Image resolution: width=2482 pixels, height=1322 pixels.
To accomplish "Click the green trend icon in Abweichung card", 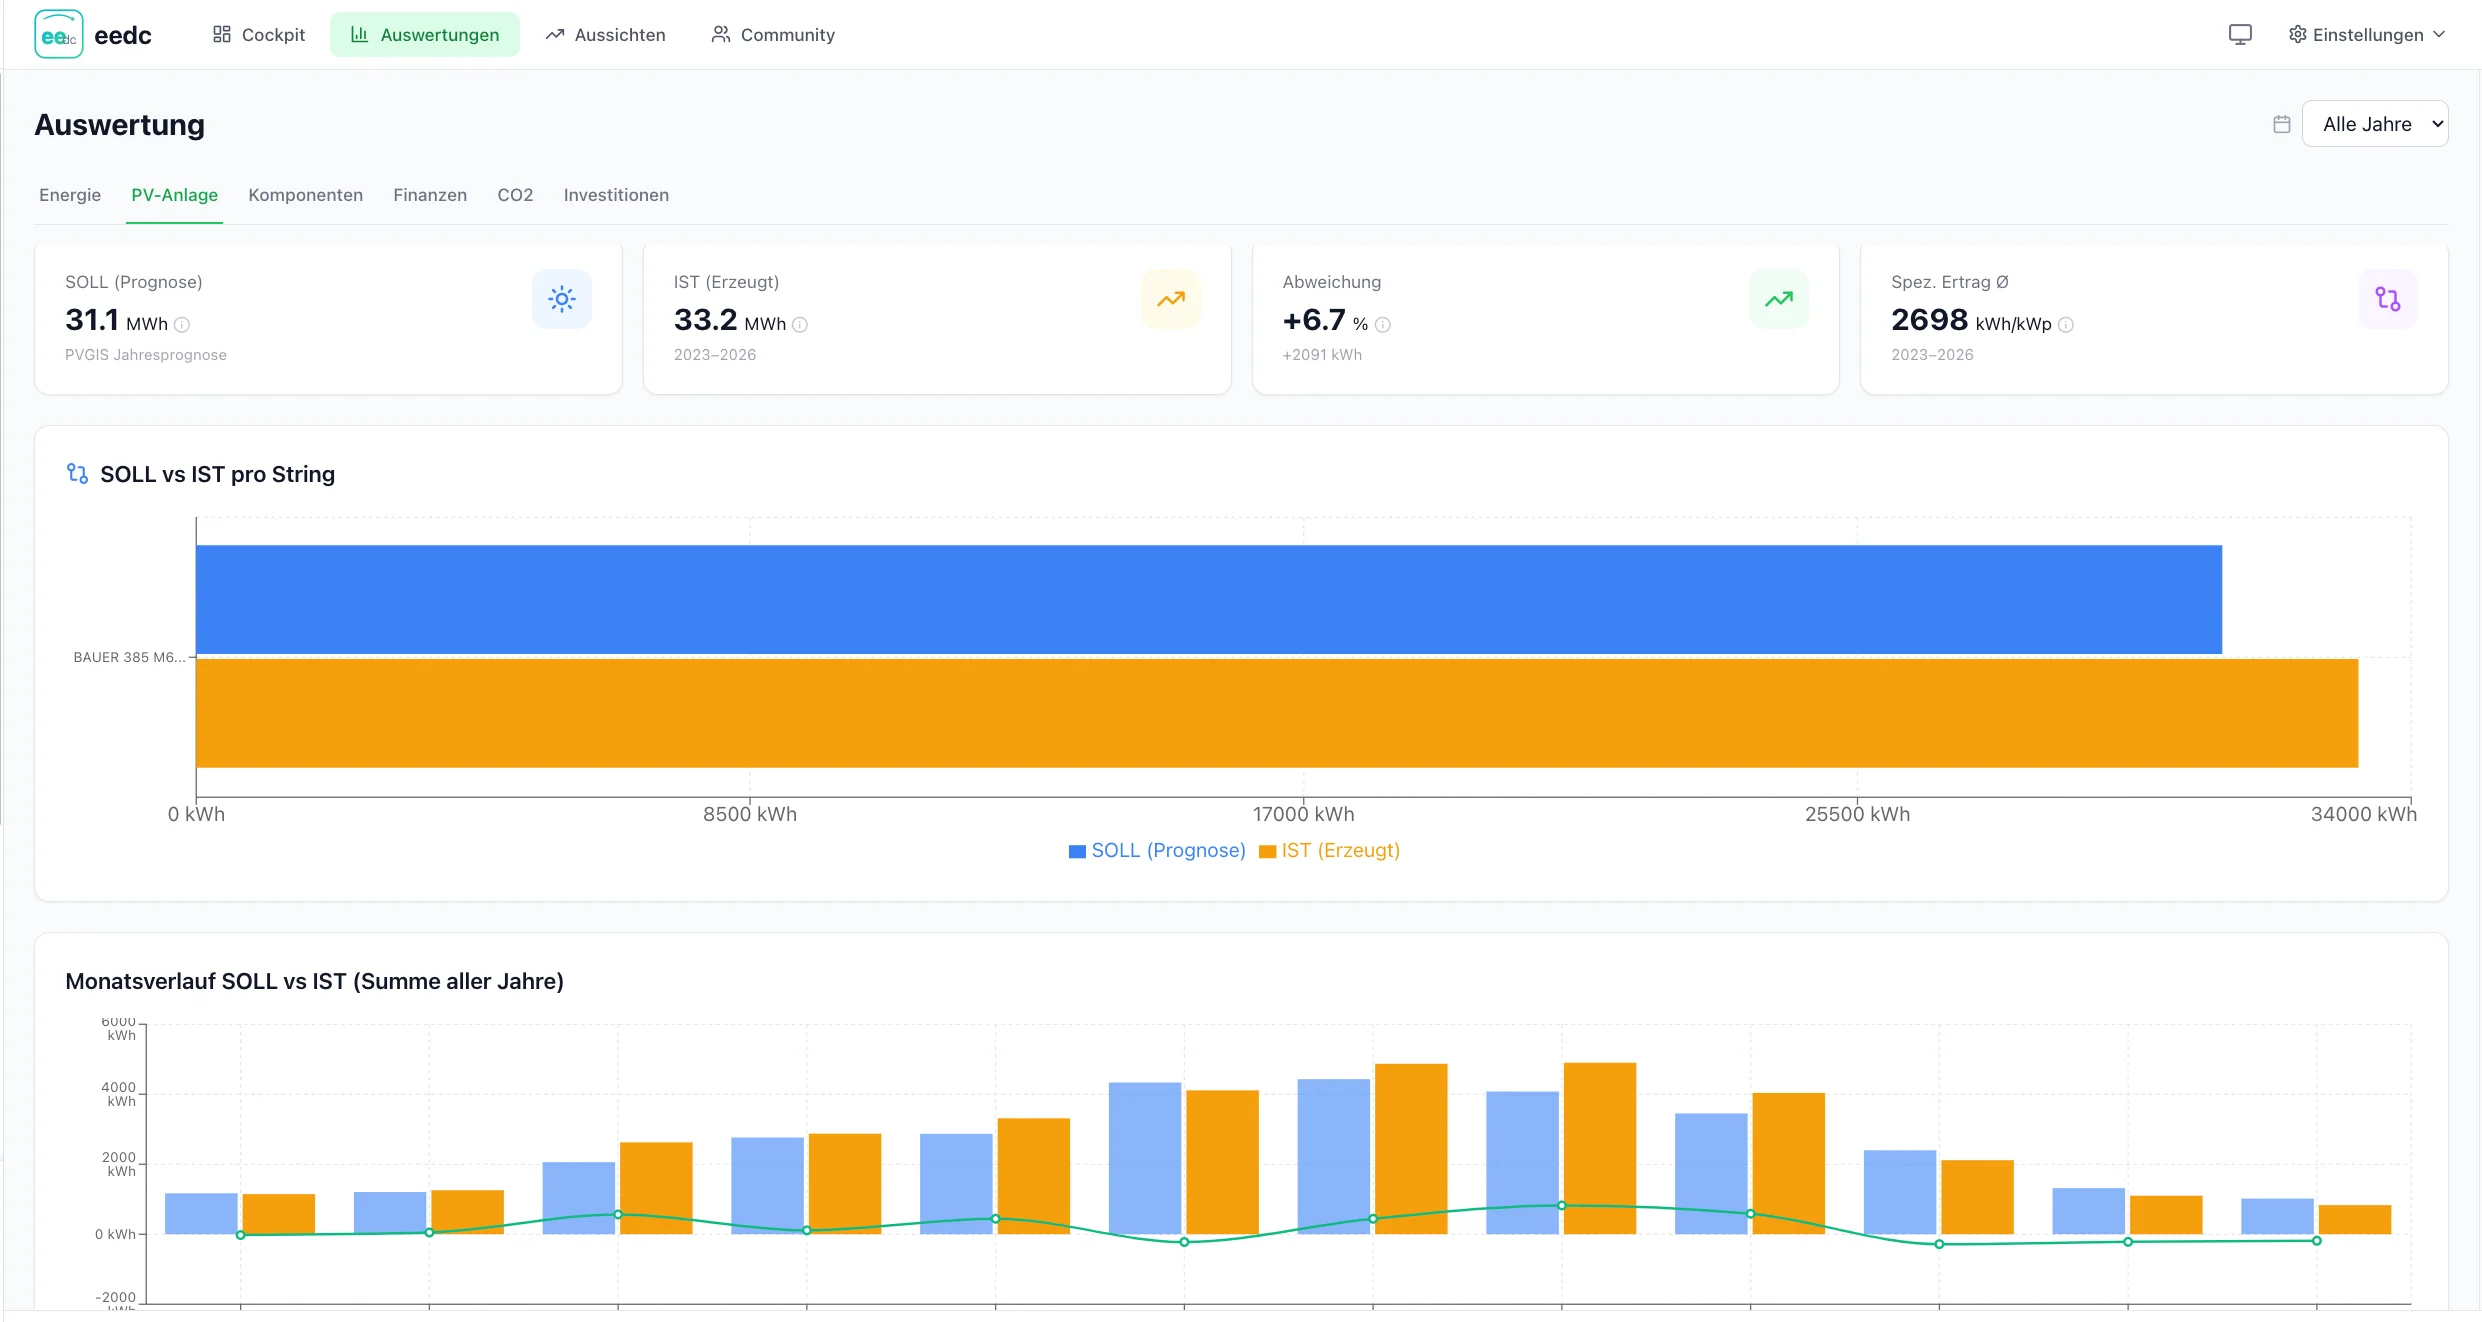I will click(x=1778, y=299).
